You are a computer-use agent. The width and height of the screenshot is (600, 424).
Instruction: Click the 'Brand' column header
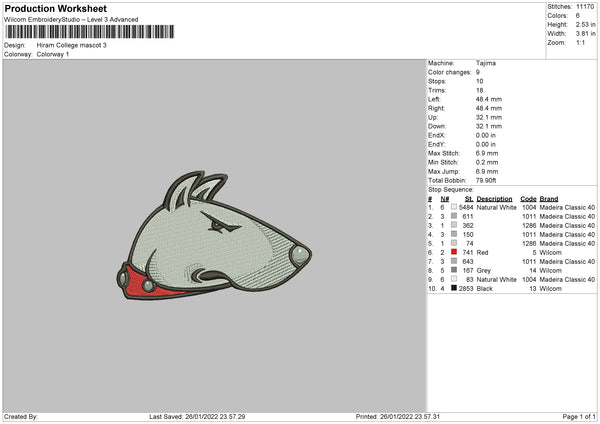[549, 199]
